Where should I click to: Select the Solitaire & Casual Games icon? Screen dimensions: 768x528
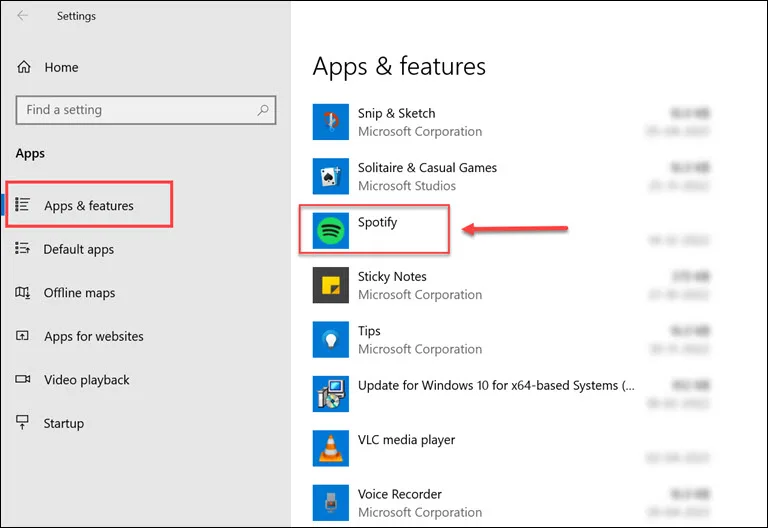(x=331, y=176)
